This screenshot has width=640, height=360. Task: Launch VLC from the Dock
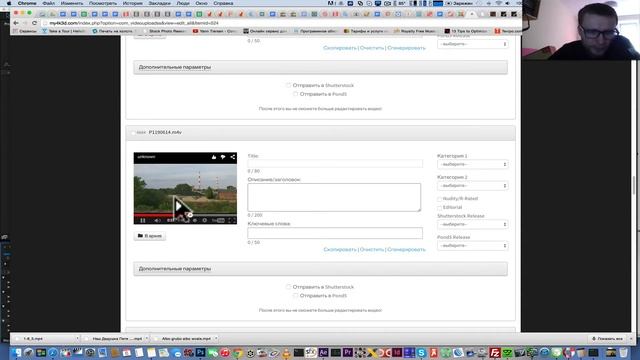point(287,353)
